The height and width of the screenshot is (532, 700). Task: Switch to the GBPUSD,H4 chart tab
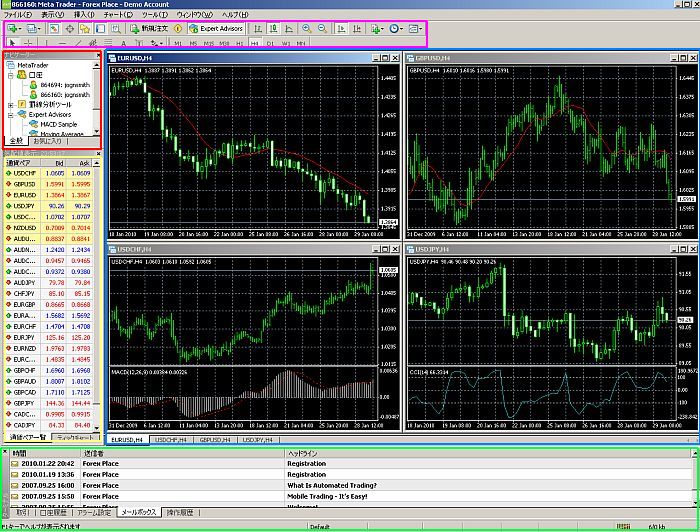coord(215,440)
